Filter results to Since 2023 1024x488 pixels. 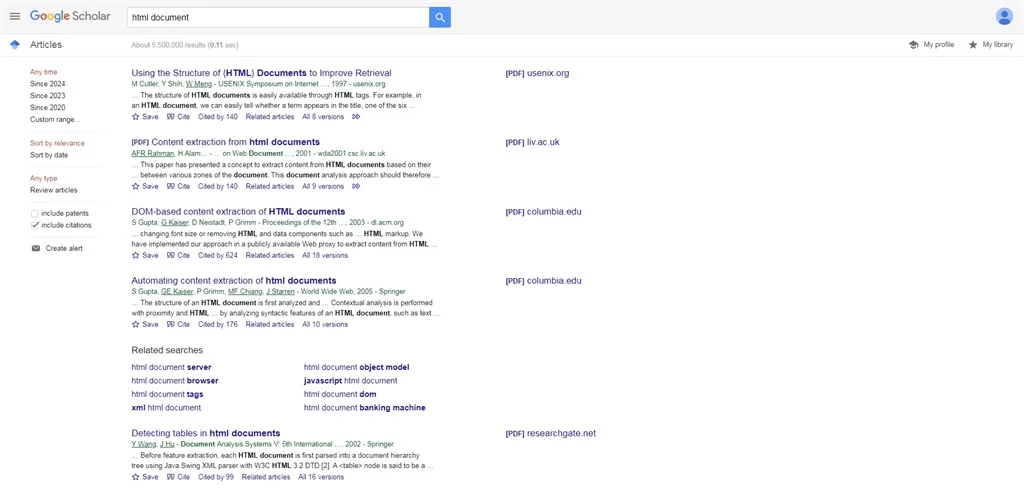tap(48, 96)
